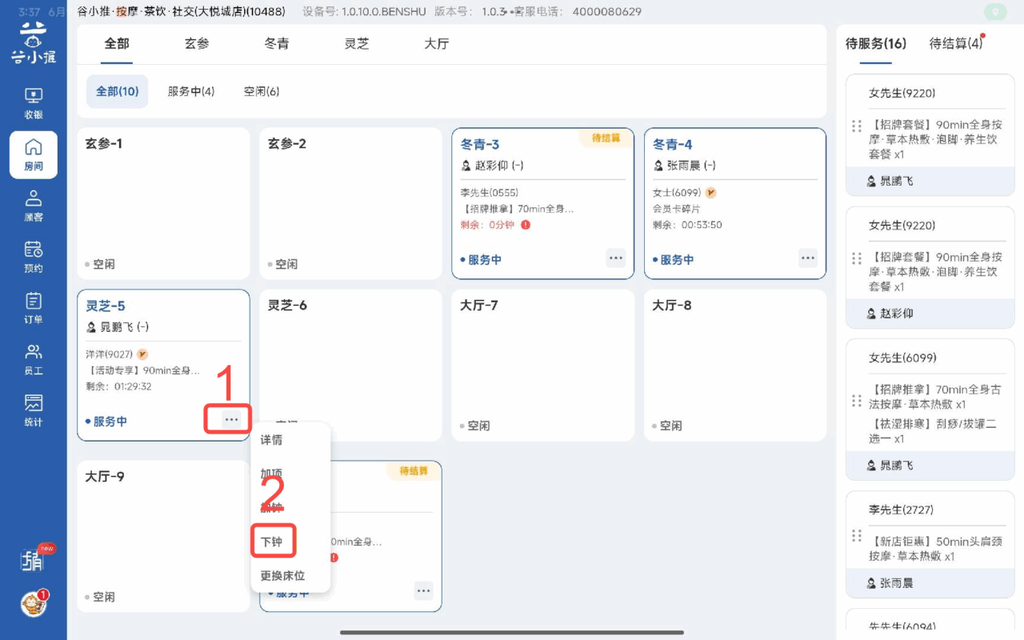Open the 待服务(16) tab
The image size is (1024, 640).
pyautogui.click(x=876, y=44)
